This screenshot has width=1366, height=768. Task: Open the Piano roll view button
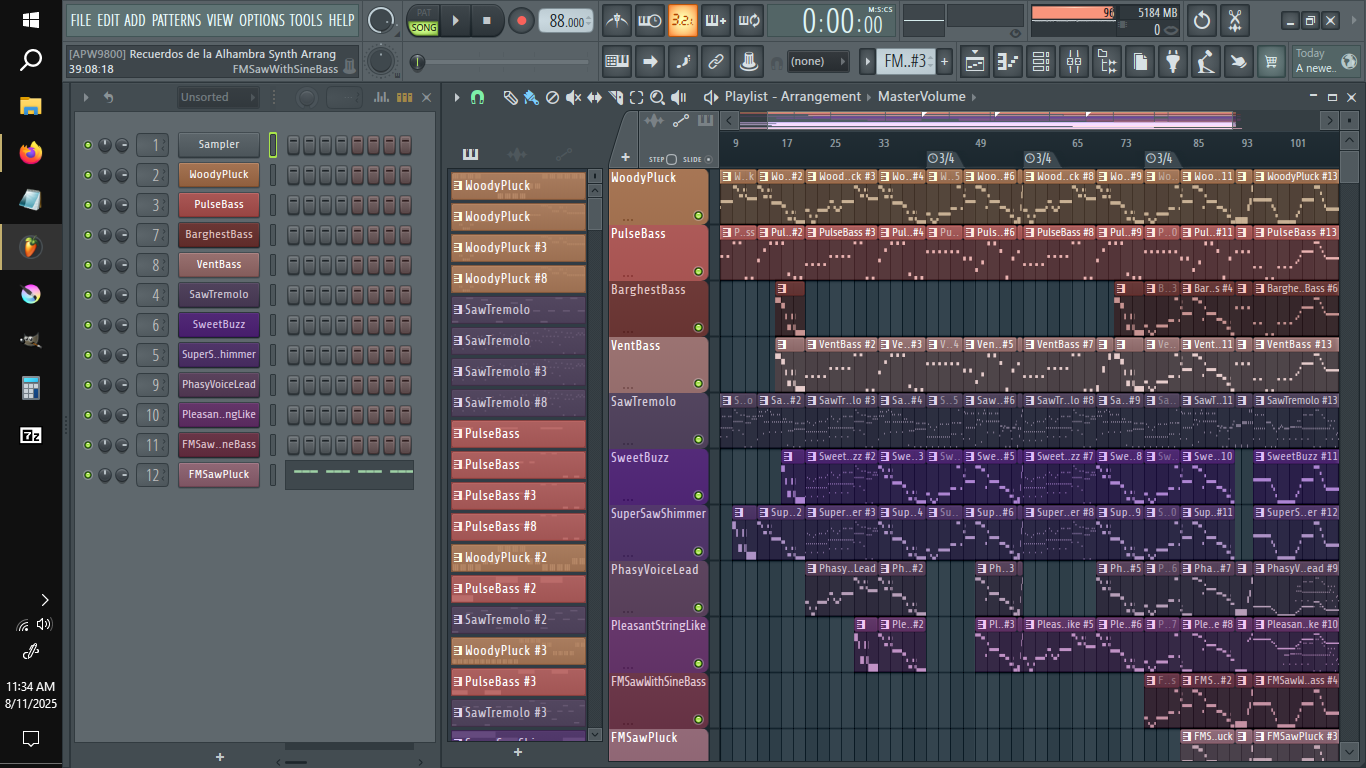pyautogui.click(x=1008, y=62)
